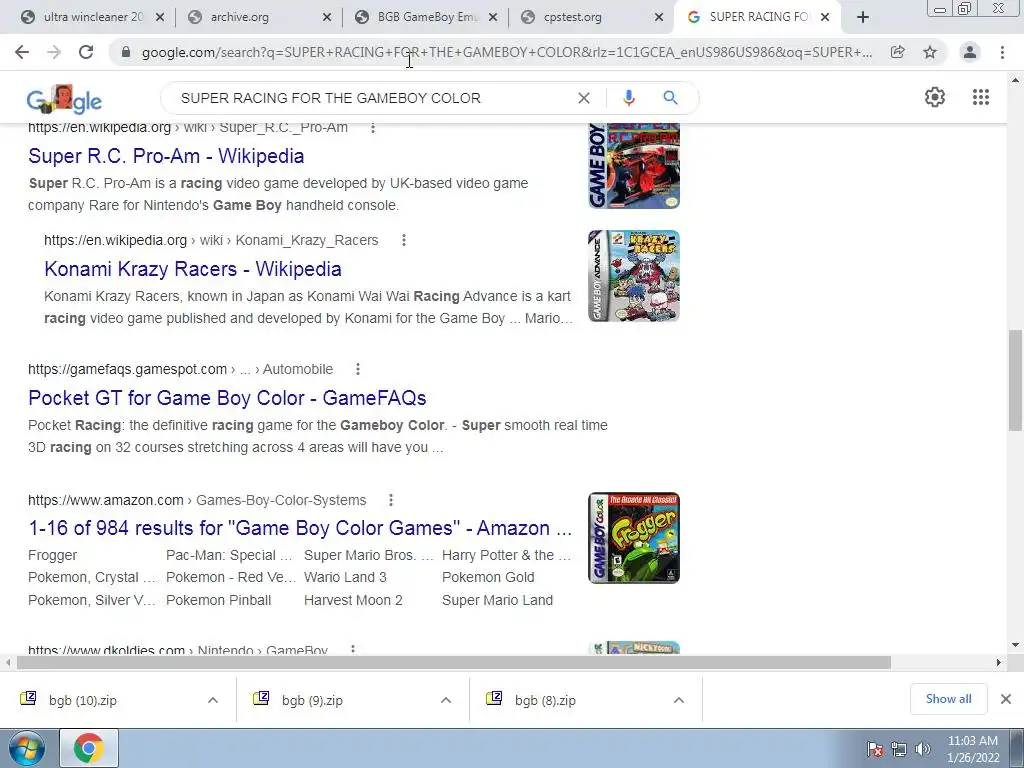Click the lock icon in address bar
This screenshot has width=1024, height=768.
pos(126,52)
